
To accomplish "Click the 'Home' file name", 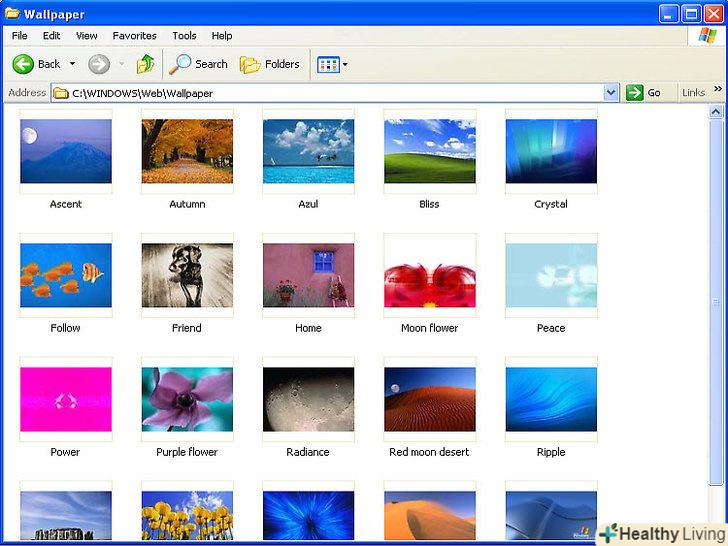I will [x=308, y=328].
